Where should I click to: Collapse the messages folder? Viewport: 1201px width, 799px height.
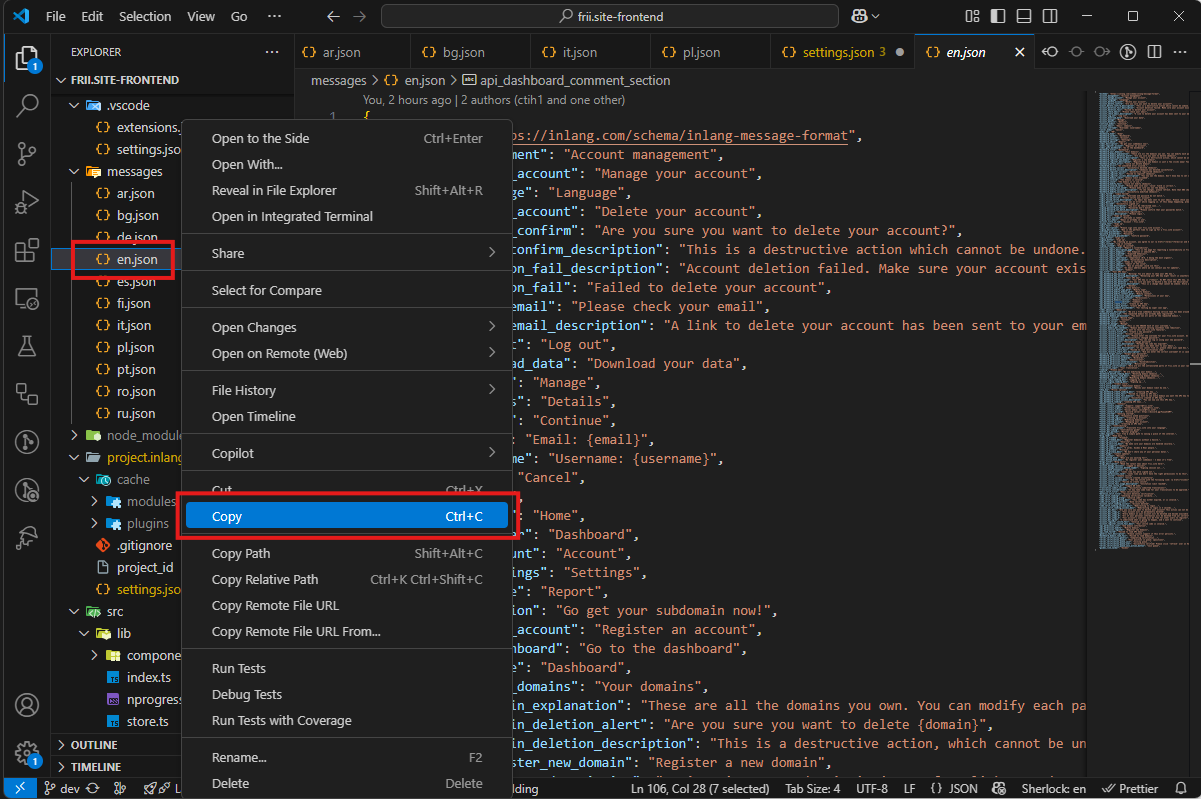pyautogui.click(x=135, y=171)
